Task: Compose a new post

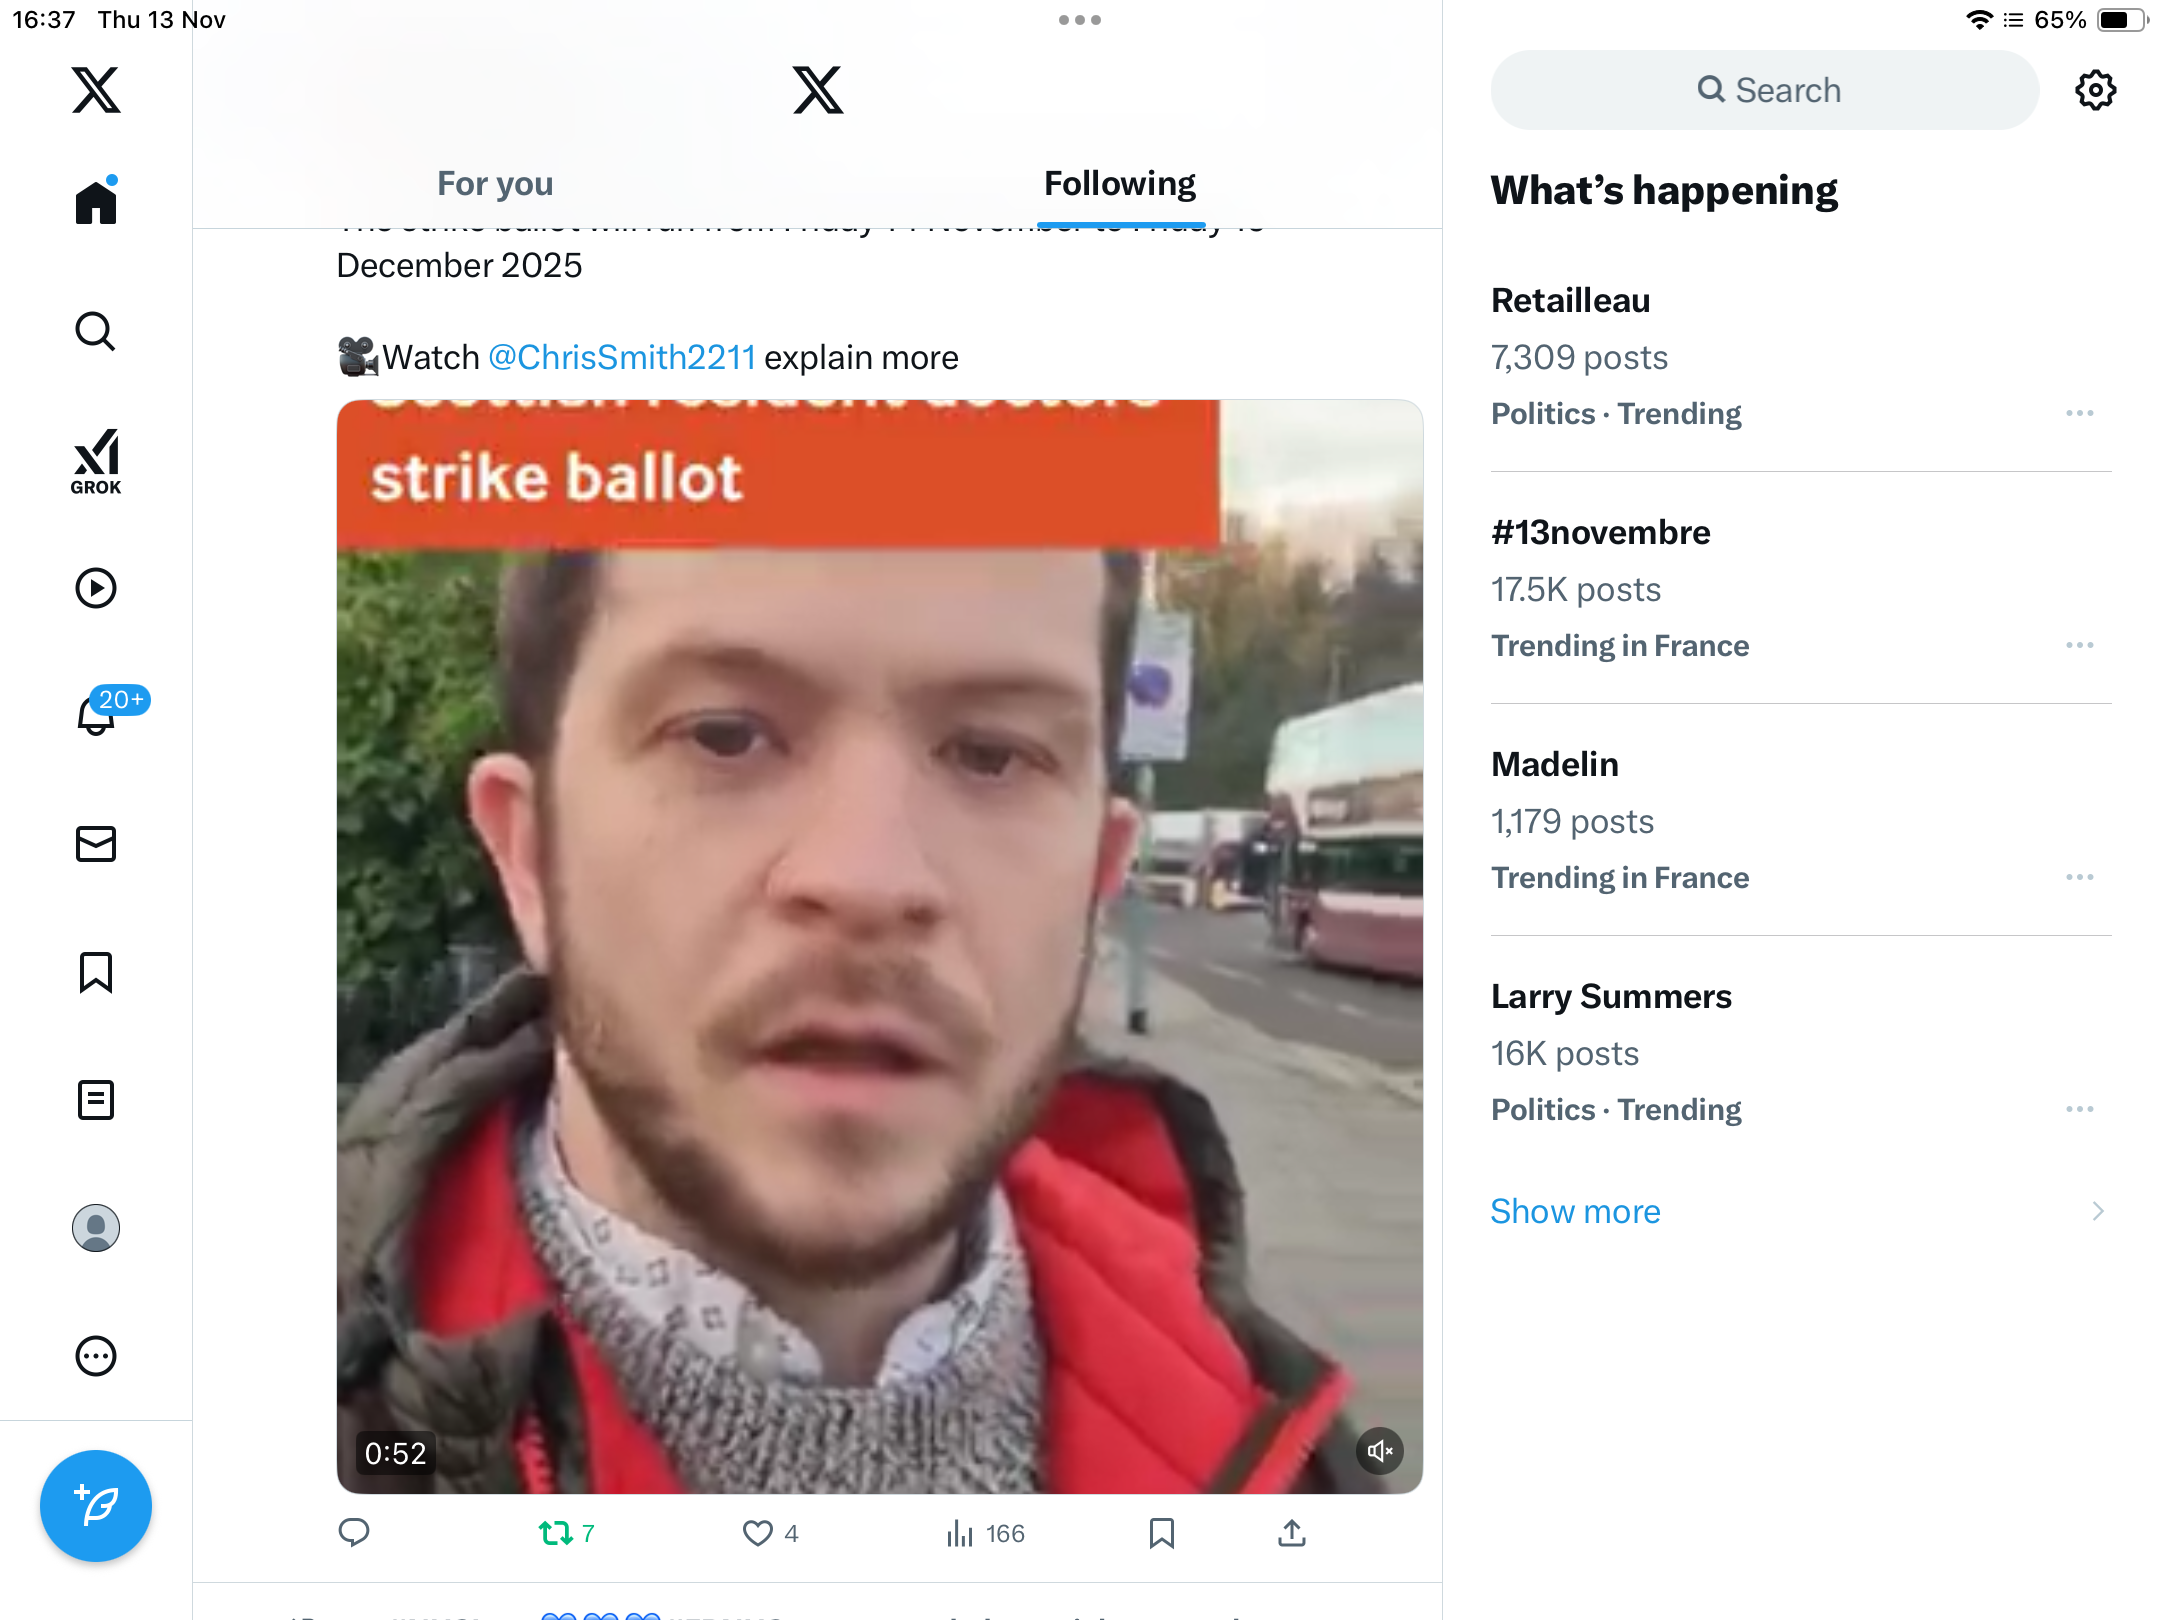Action: point(96,1506)
